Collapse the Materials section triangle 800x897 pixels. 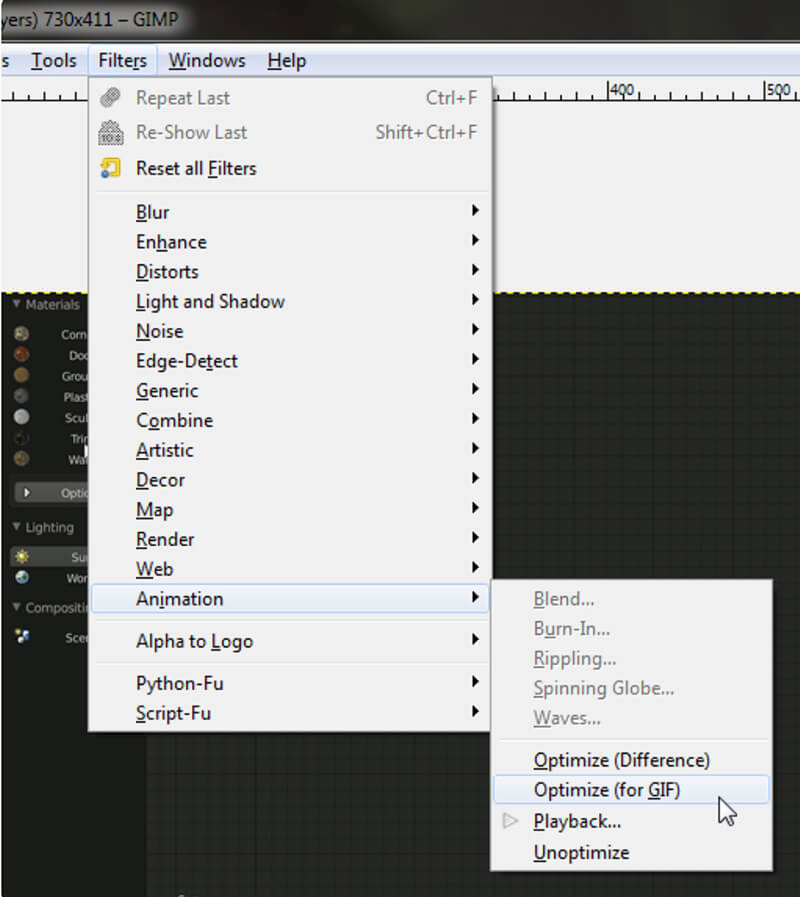pos(16,304)
